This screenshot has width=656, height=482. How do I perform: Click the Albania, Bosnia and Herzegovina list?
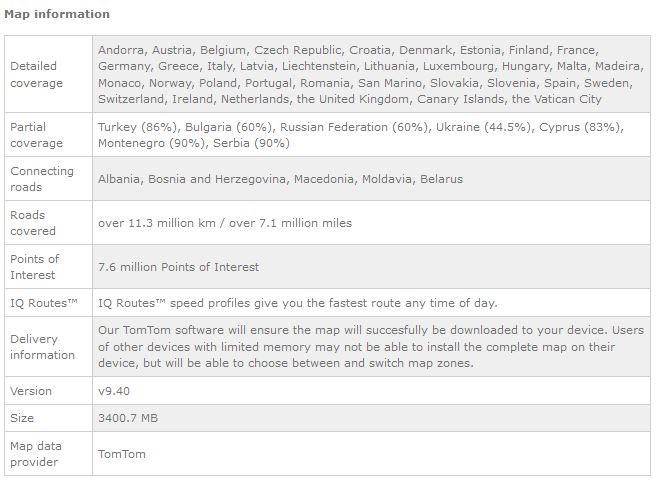[280, 179]
